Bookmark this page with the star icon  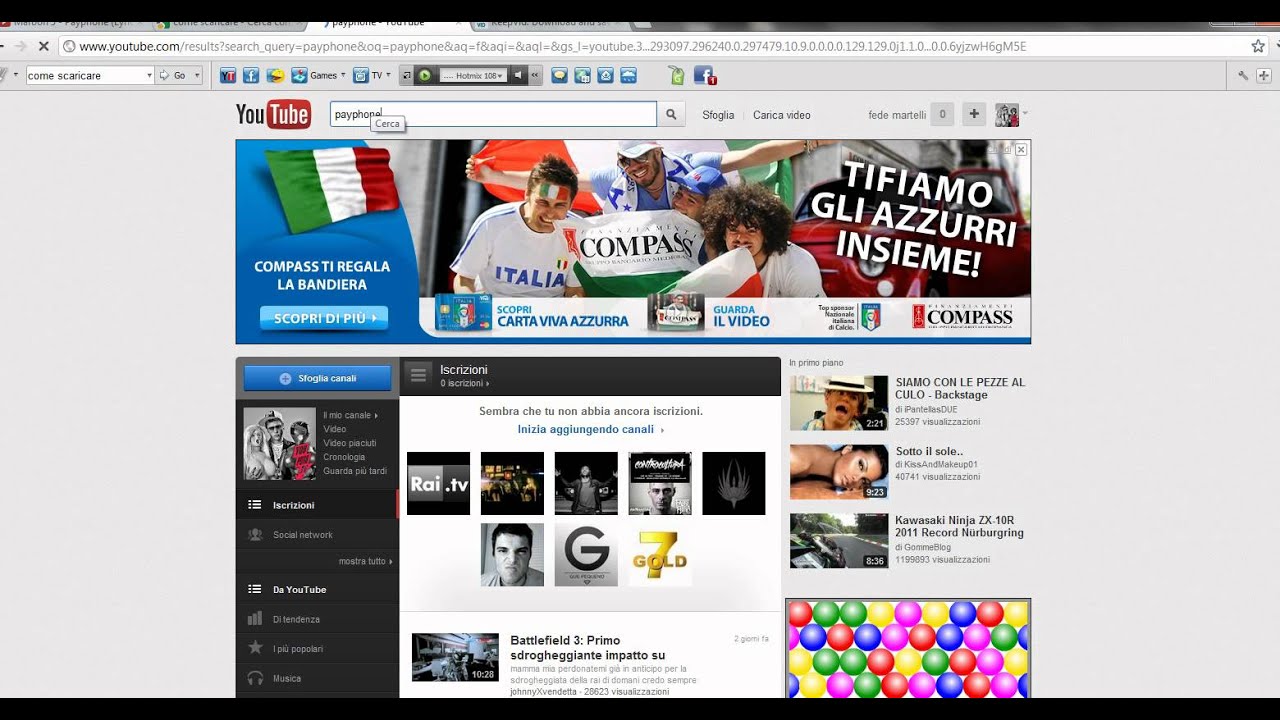click(x=1258, y=46)
